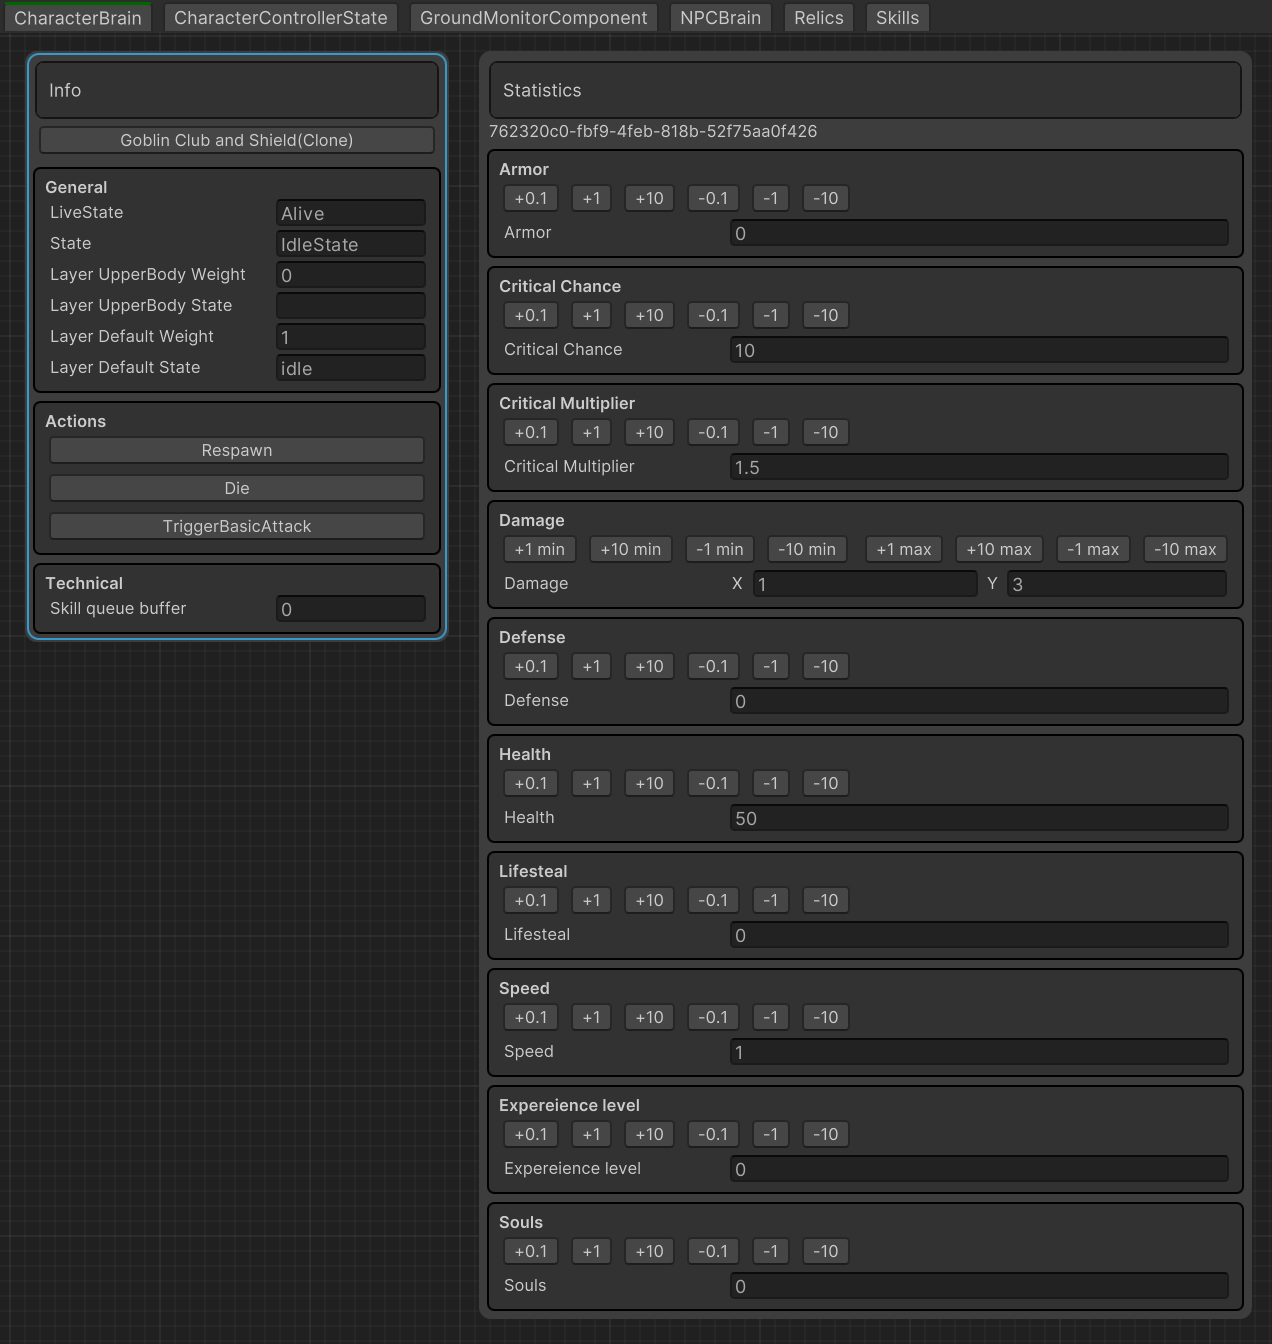Open the Relics tab

point(818,18)
